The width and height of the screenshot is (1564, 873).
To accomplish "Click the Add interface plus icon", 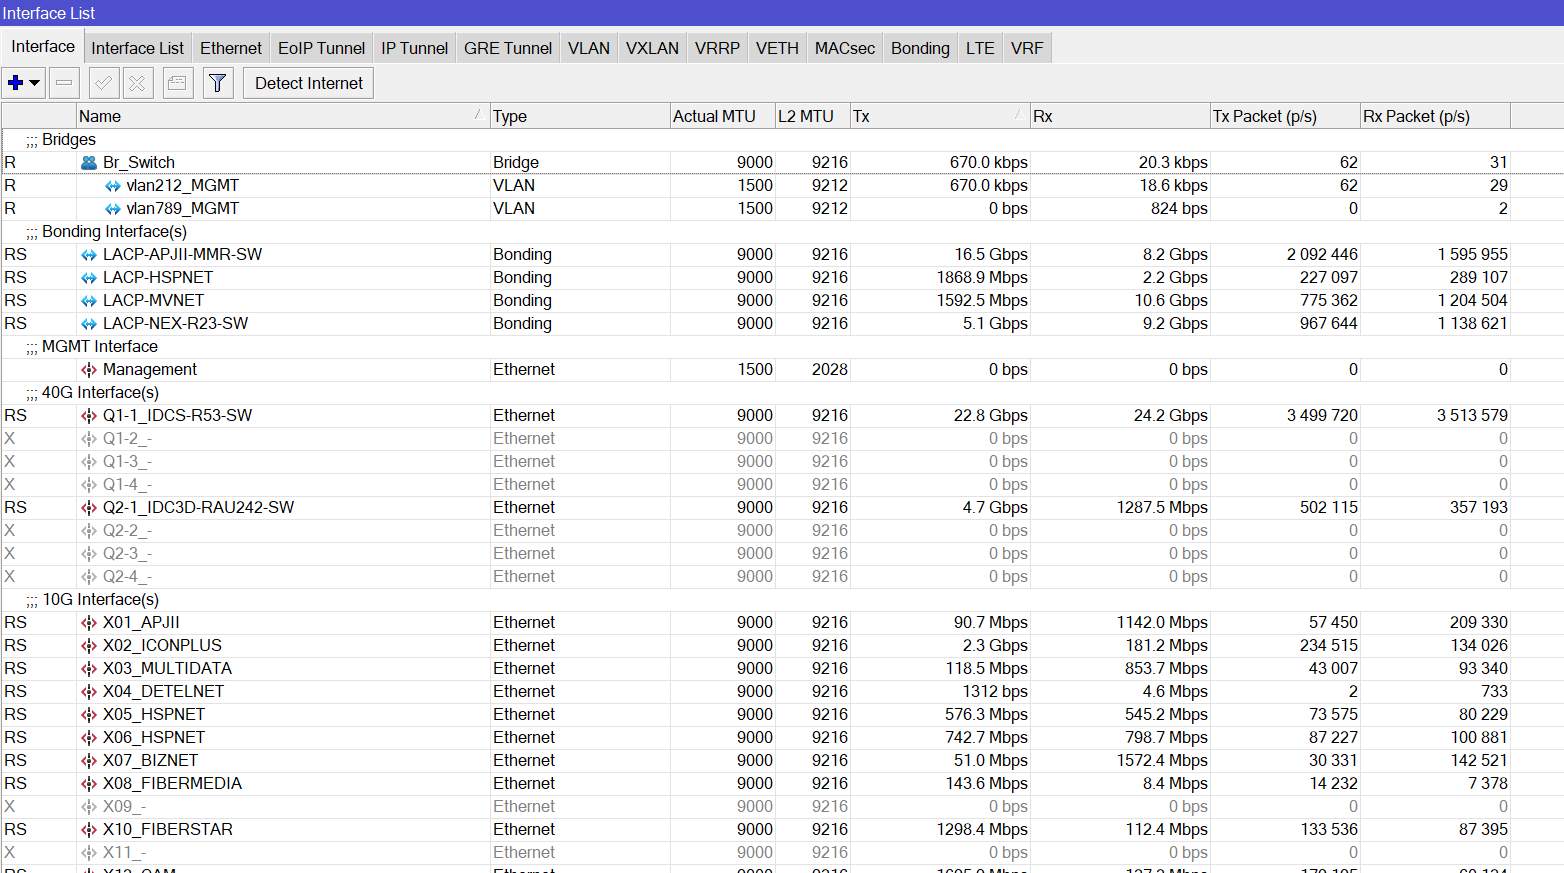I will point(16,82).
